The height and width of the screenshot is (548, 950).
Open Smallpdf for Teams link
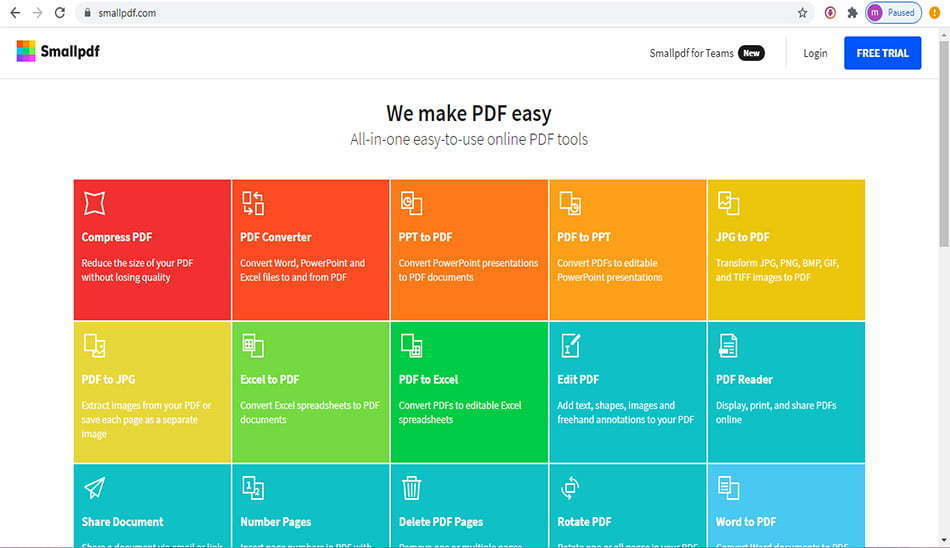click(691, 53)
